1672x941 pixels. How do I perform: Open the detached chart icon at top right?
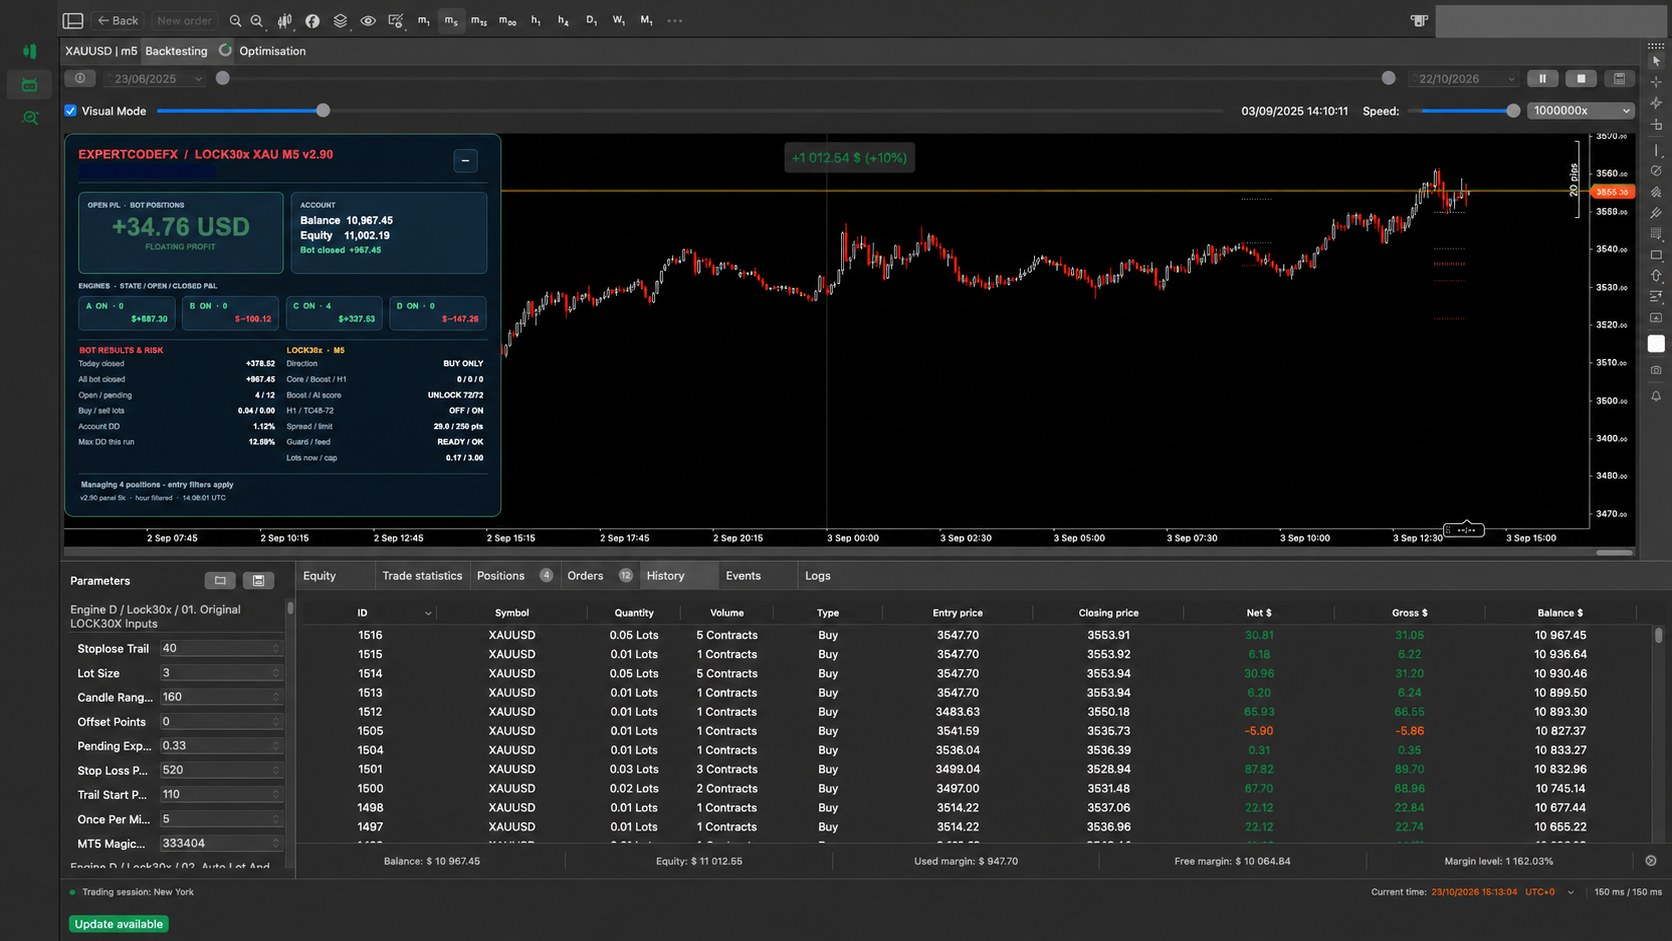[1419, 20]
